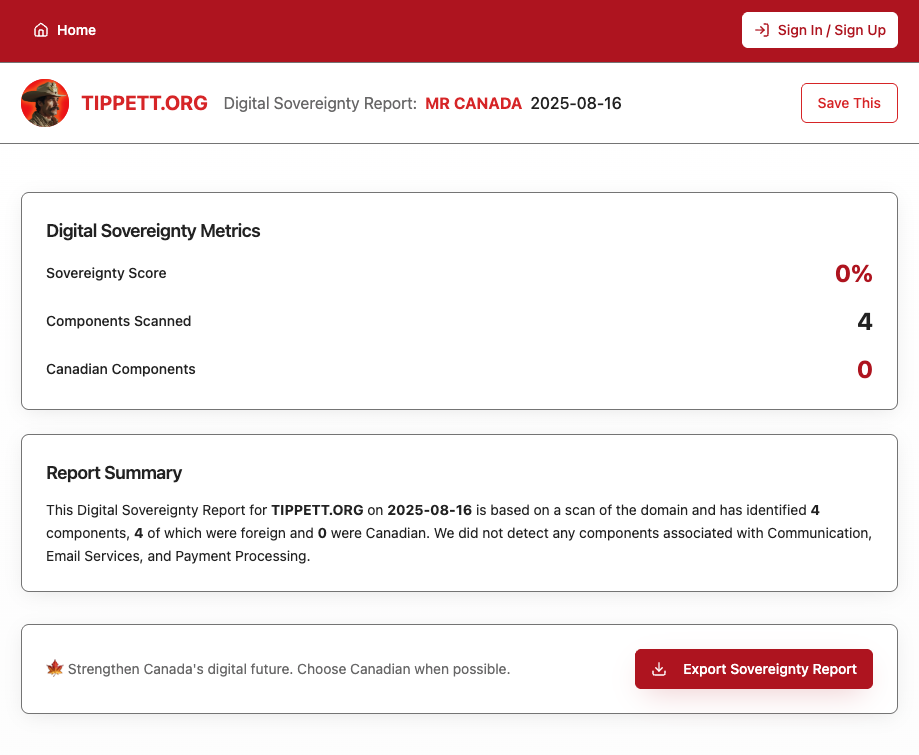Select the Canadian Components value 0
The width and height of the screenshot is (919, 755).
click(864, 369)
